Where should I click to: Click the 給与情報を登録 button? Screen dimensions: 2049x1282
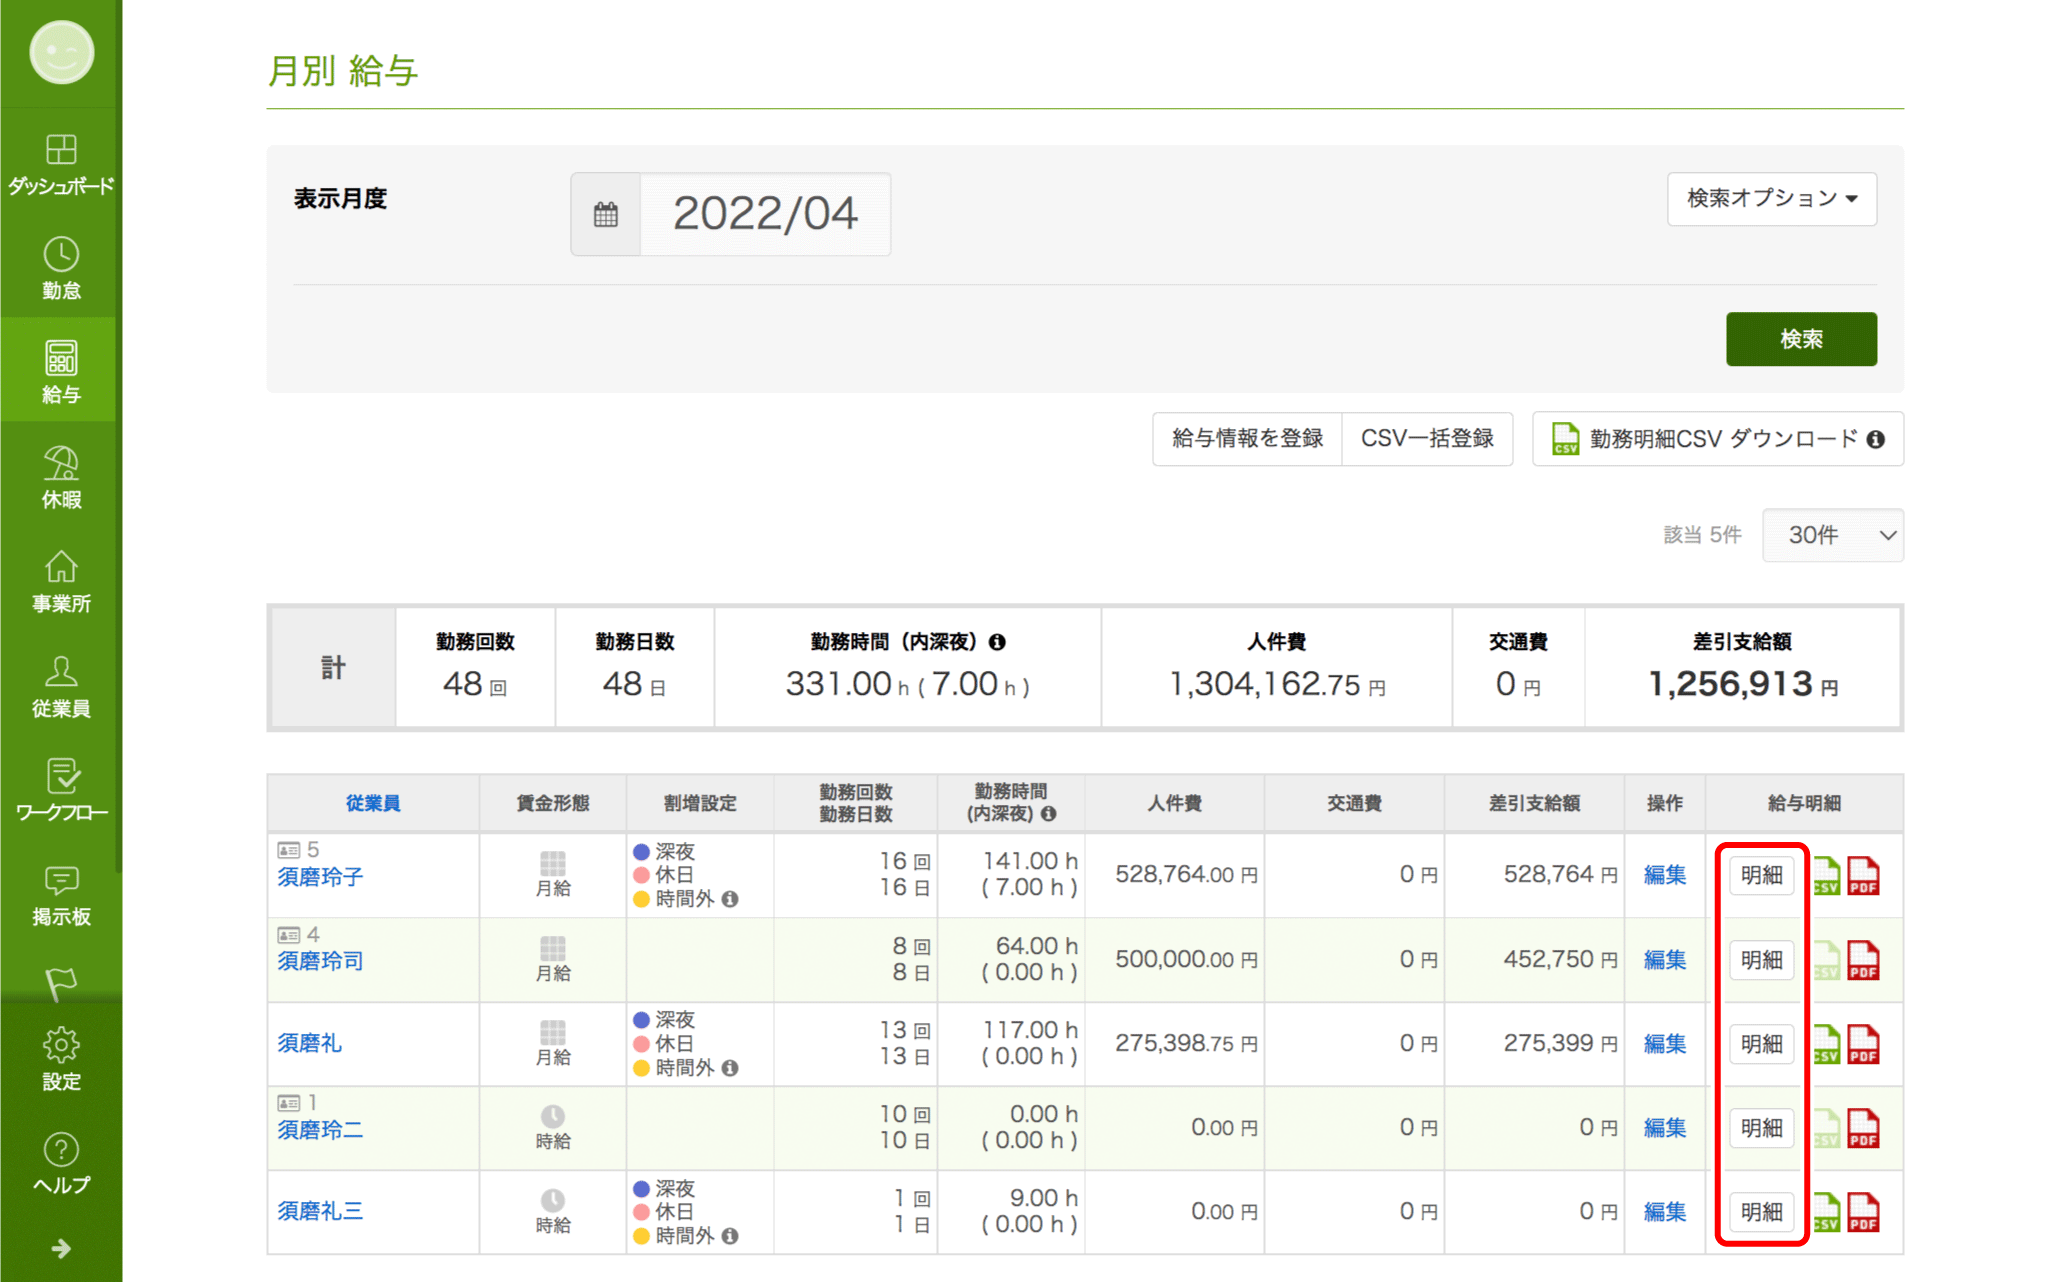click(x=1247, y=439)
